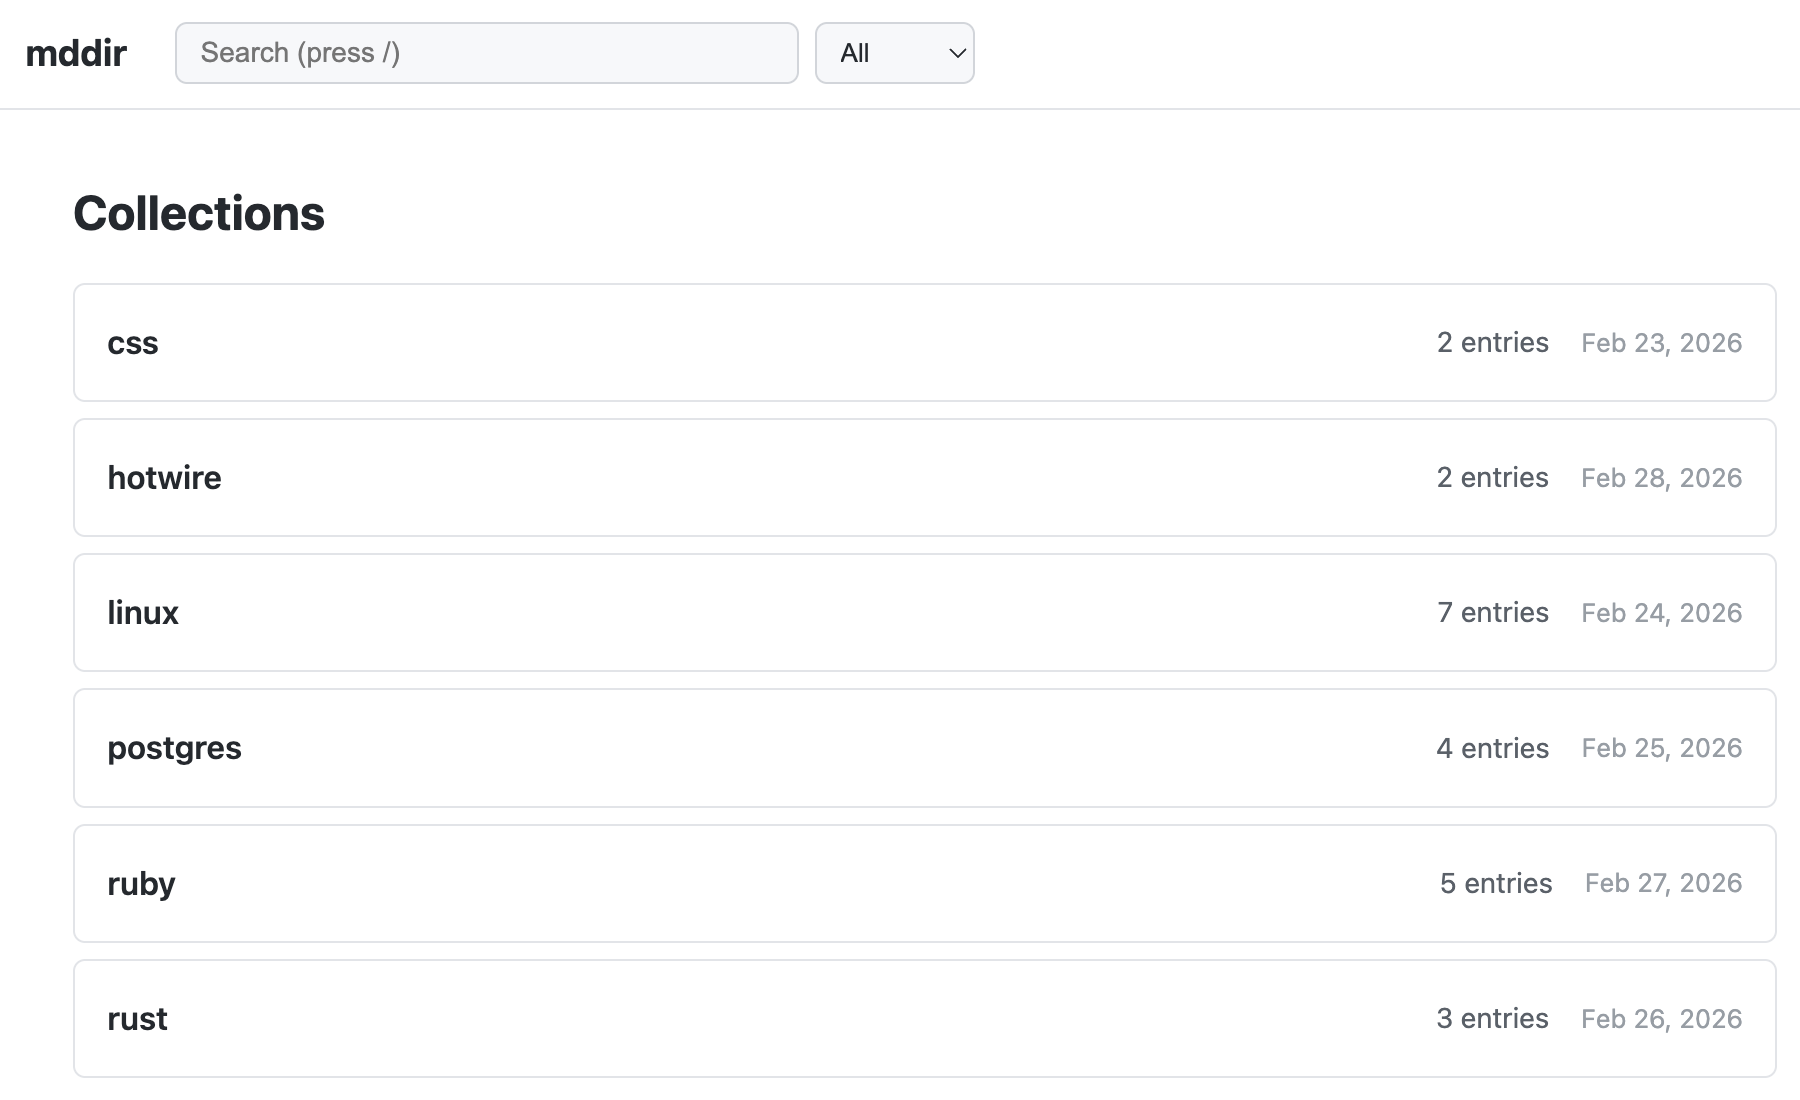The height and width of the screenshot is (1100, 1800).
Task: Click the Feb 25, 2026 date
Action: point(1661,748)
